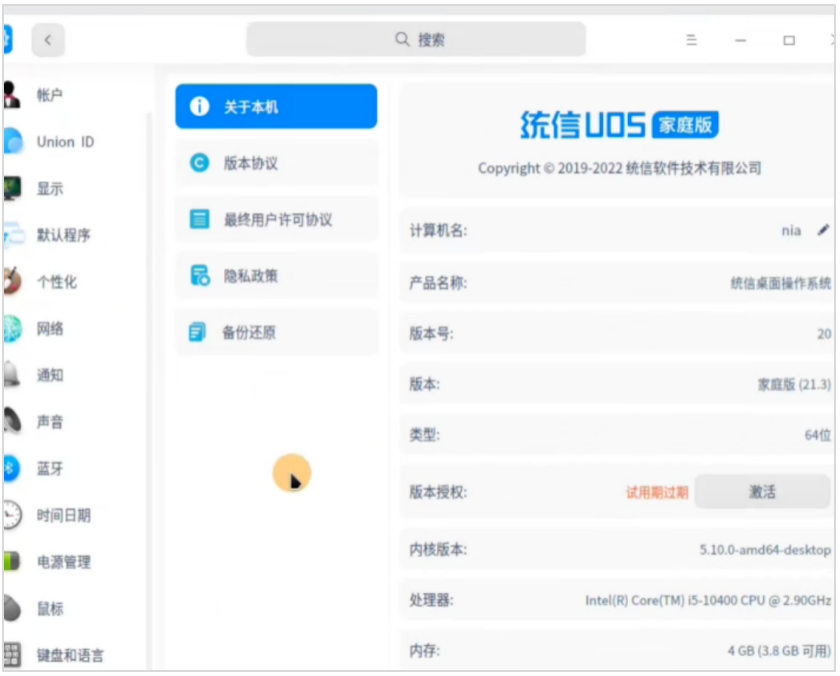Click the 4 GB memory value
840x676 pixels.
(x=779, y=651)
